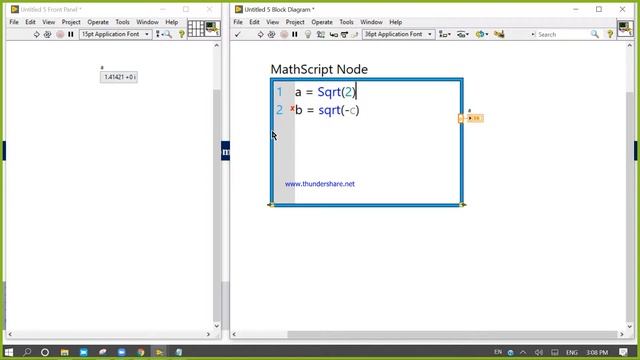Click Step Over button

pos(344,35)
